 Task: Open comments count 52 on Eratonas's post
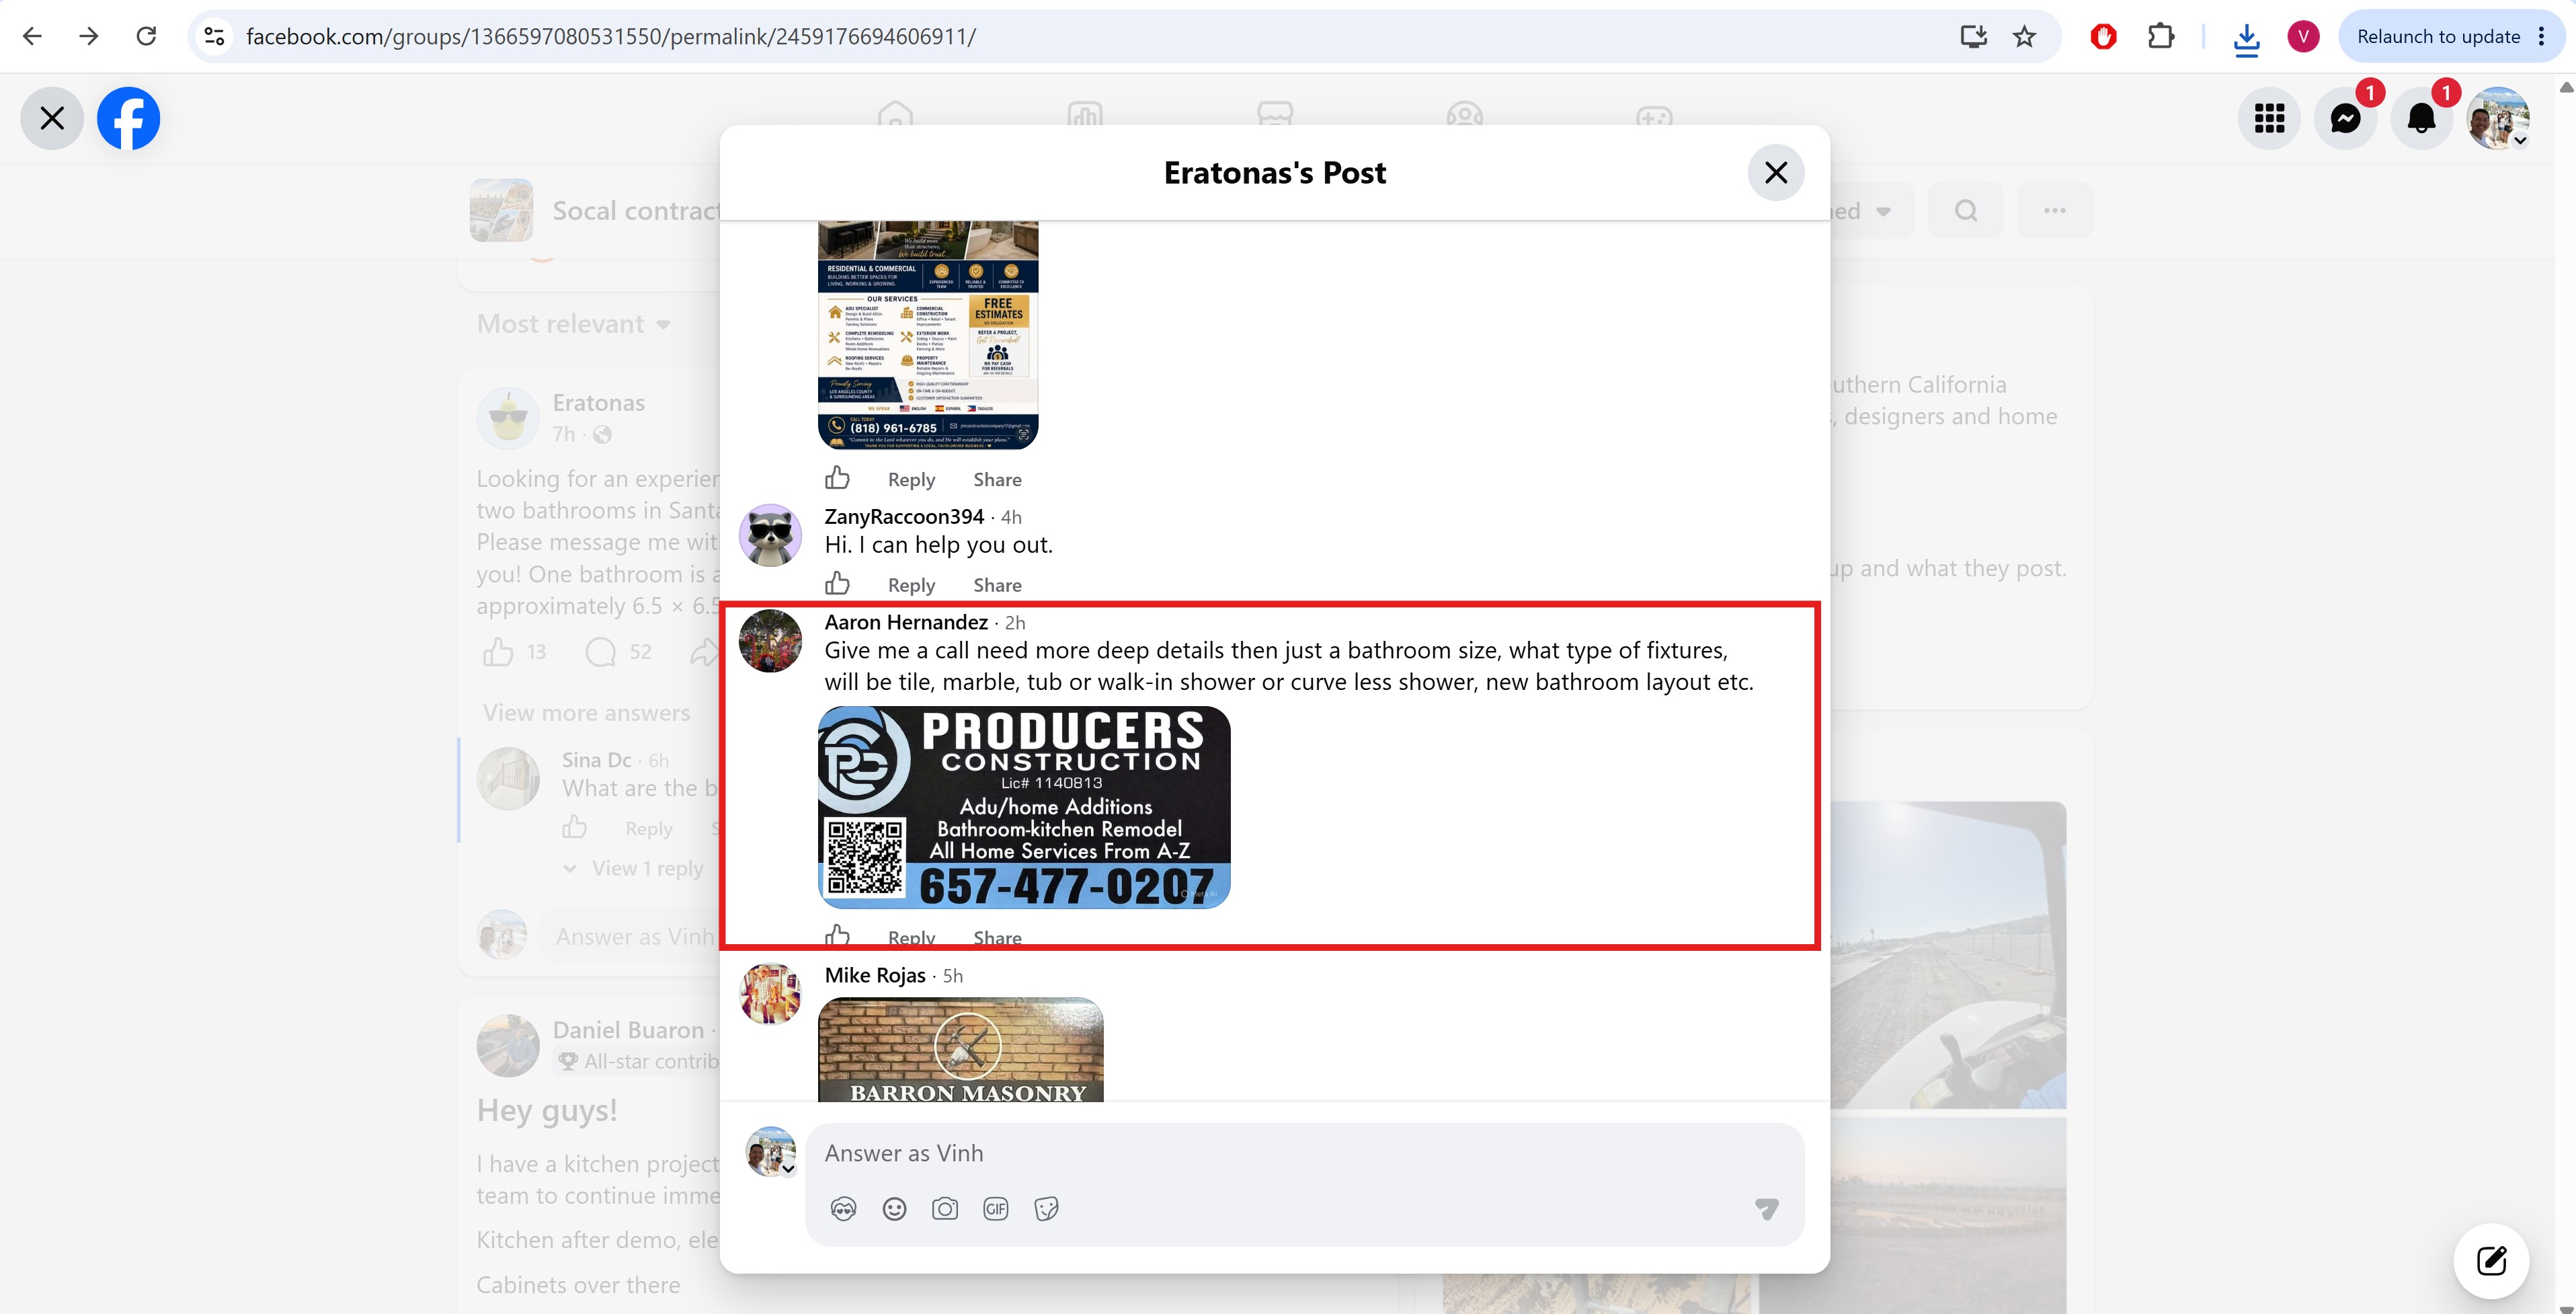coord(619,652)
